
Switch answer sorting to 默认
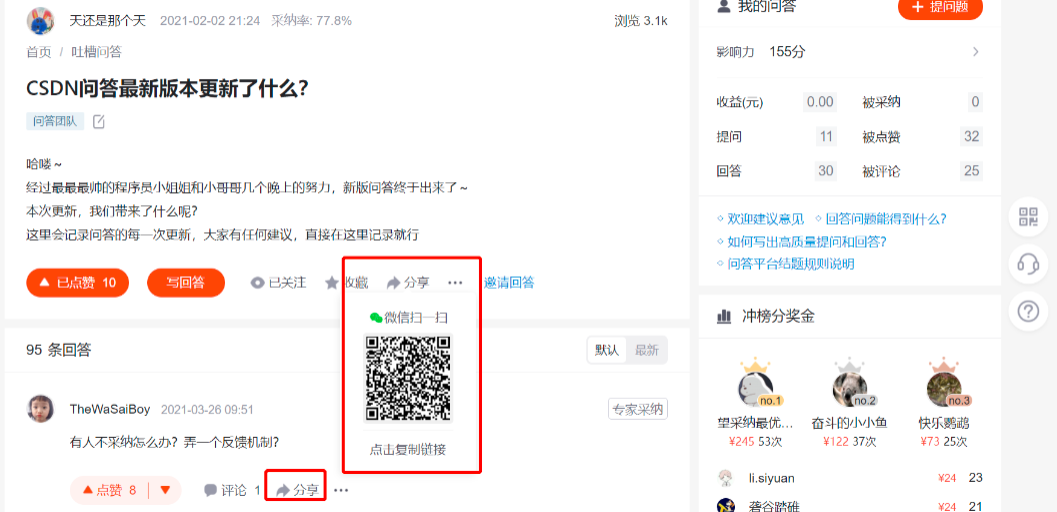click(x=607, y=350)
